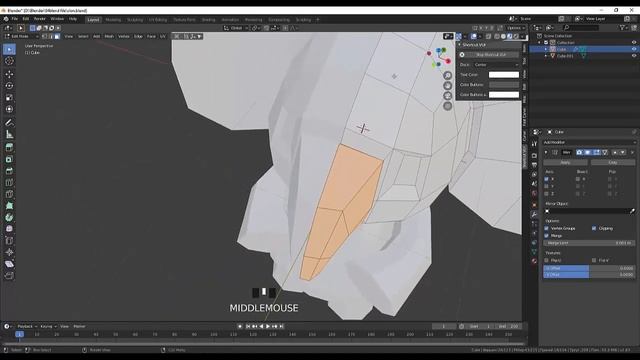
Task: Select the Annotate tool
Action: 9,122
